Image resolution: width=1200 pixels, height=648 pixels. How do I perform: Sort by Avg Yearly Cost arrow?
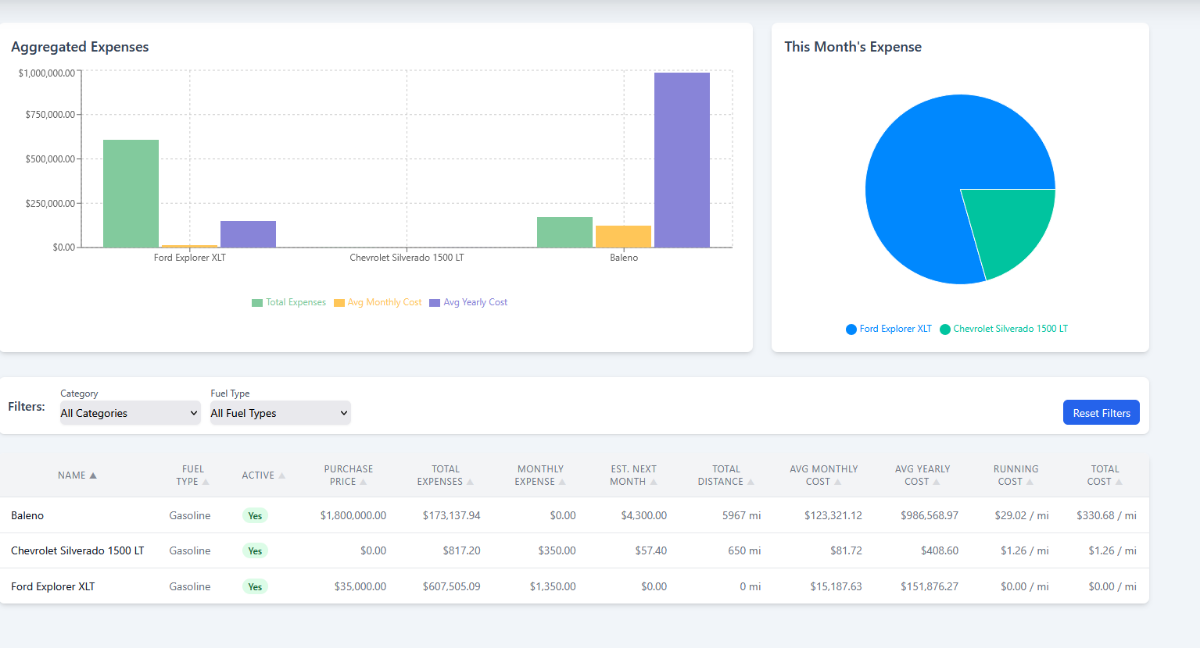tap(937, 482)
